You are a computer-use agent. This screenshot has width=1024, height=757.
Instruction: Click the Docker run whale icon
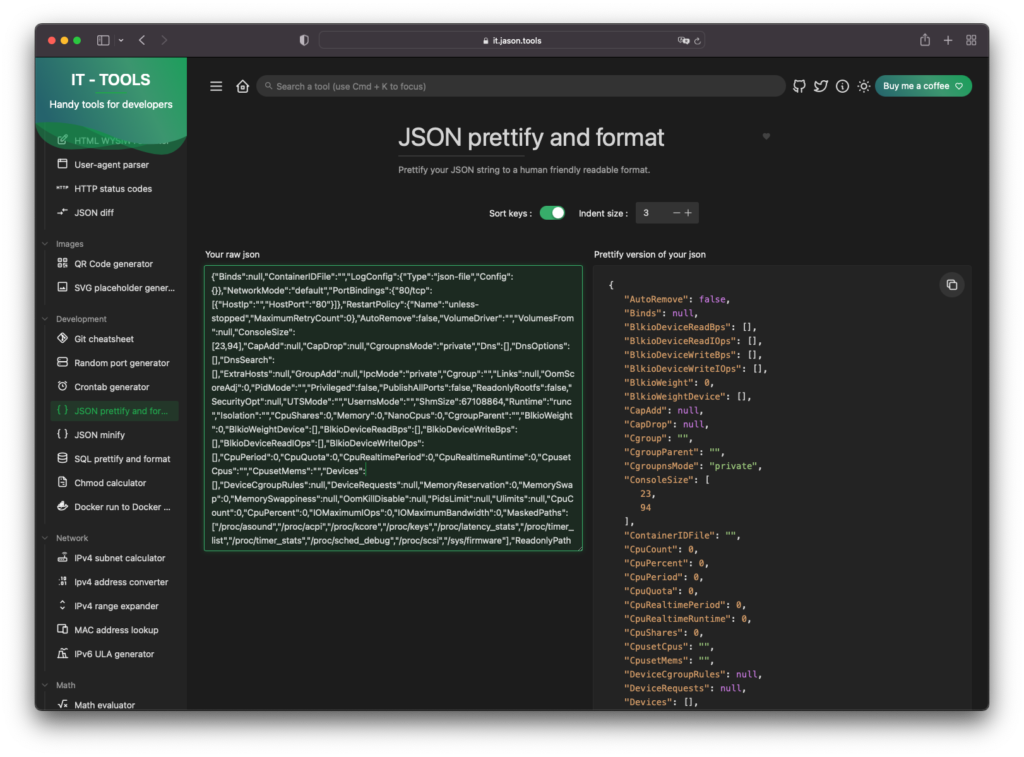click(x=62, y=506)
